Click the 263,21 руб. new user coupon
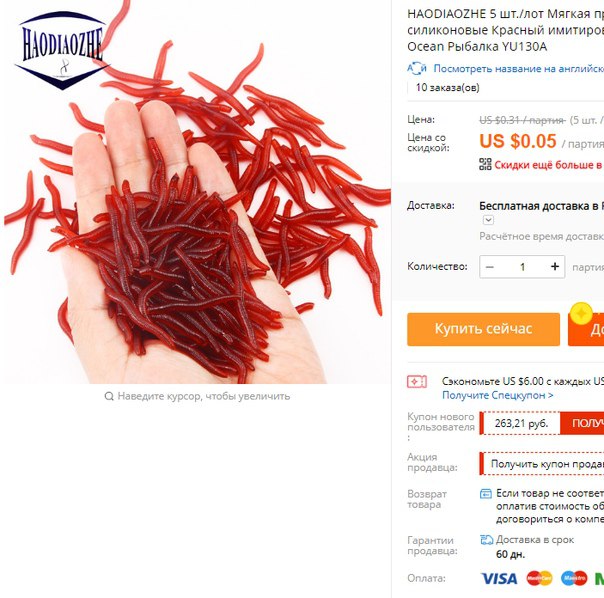Viewport: 604px width, 598px height. (521, 423)
